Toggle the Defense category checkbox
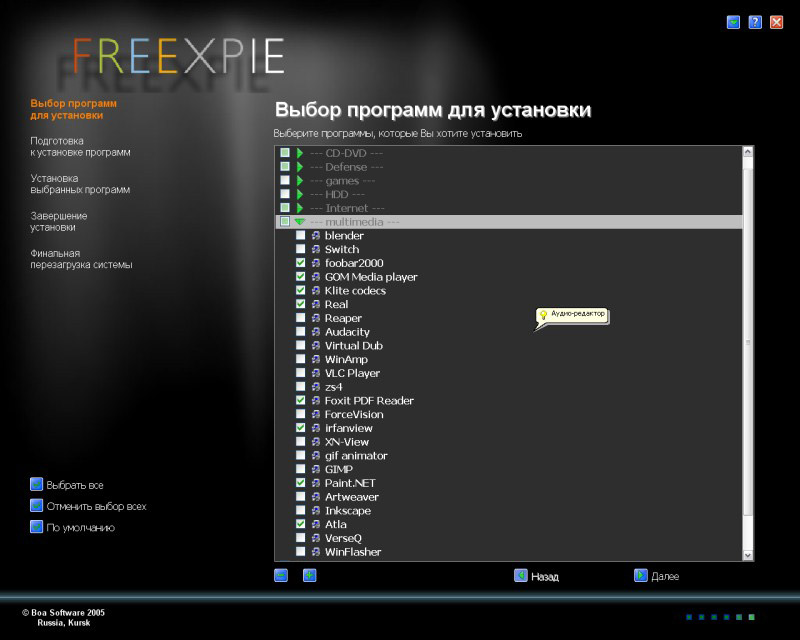This screenshot has width=800, height=640. (285, 166)
